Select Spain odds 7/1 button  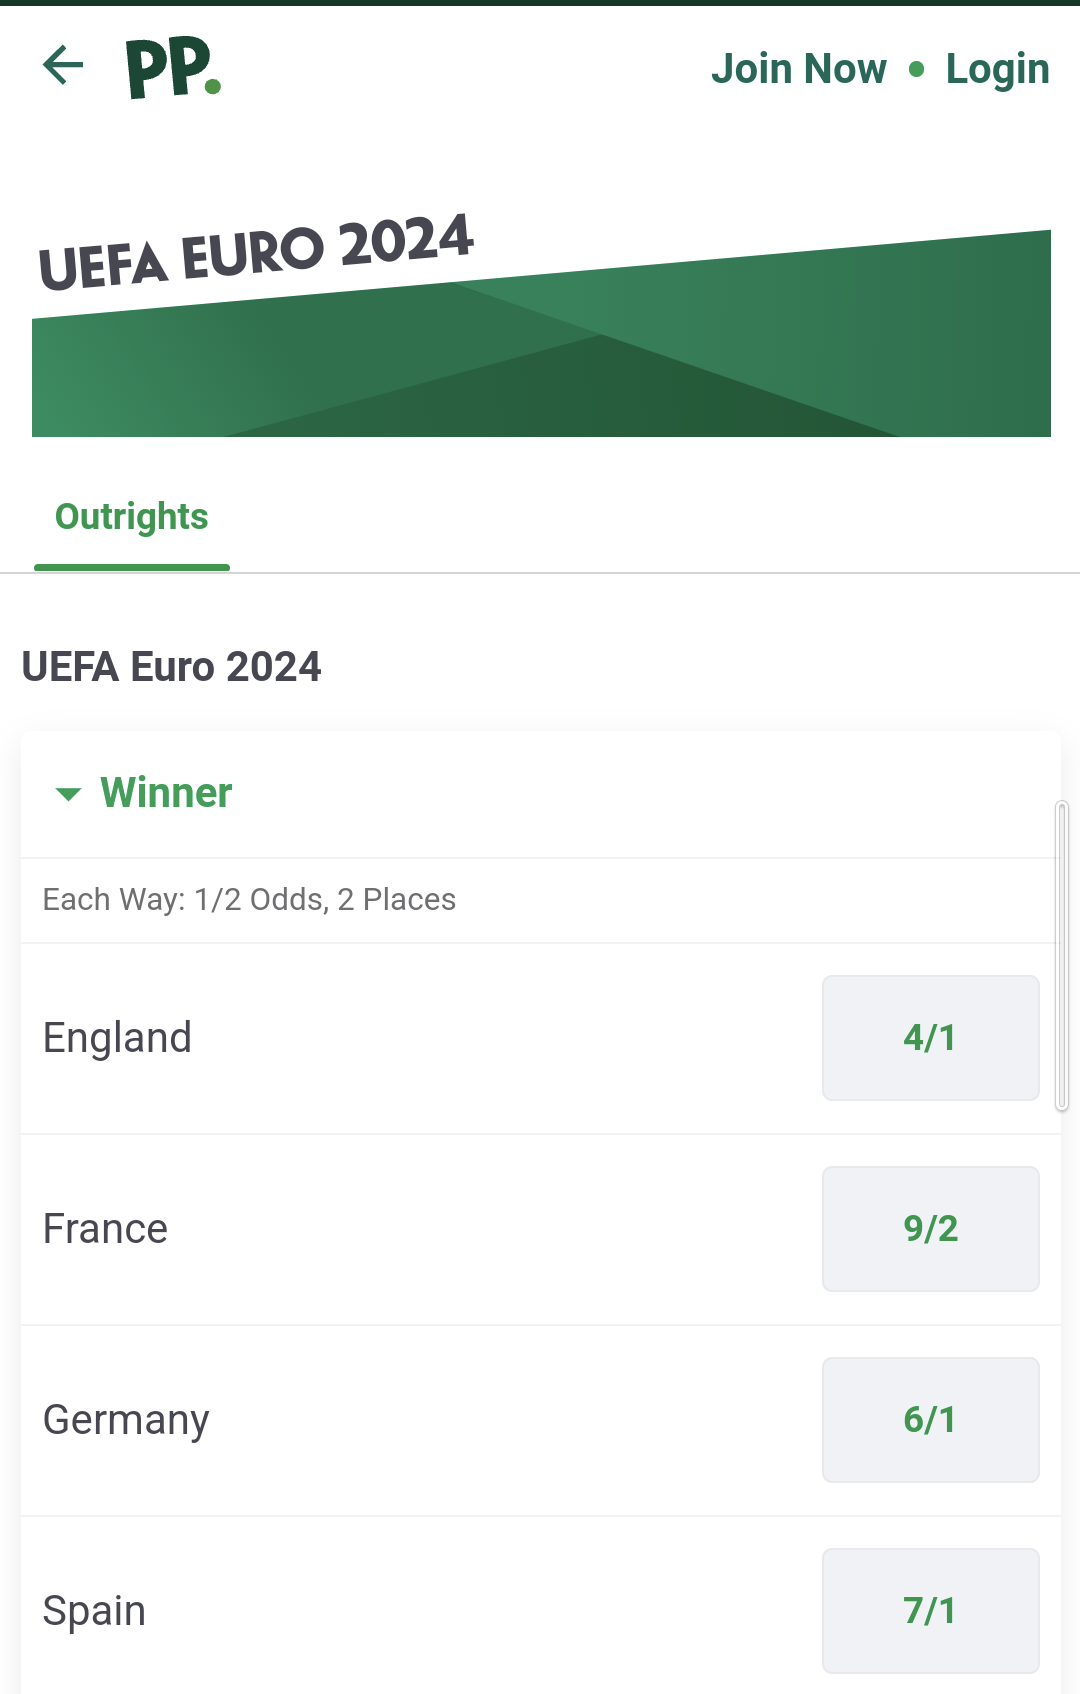pos(931,1611)
